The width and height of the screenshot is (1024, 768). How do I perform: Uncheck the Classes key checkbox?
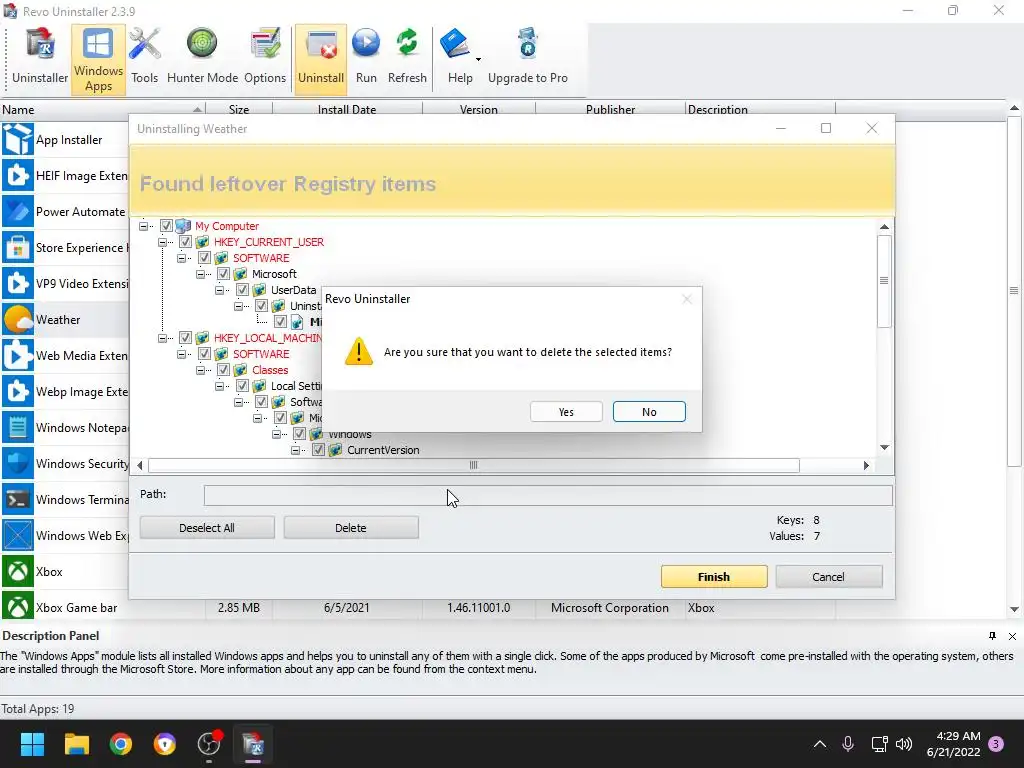223,370
